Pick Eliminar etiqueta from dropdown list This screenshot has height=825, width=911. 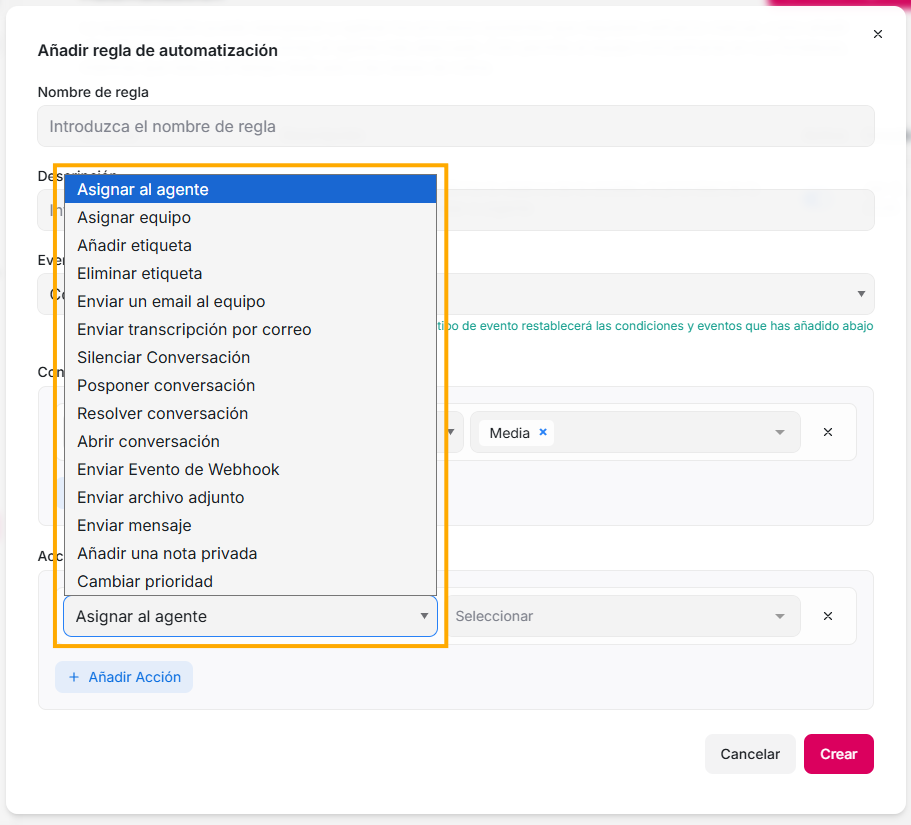[139, 273]
